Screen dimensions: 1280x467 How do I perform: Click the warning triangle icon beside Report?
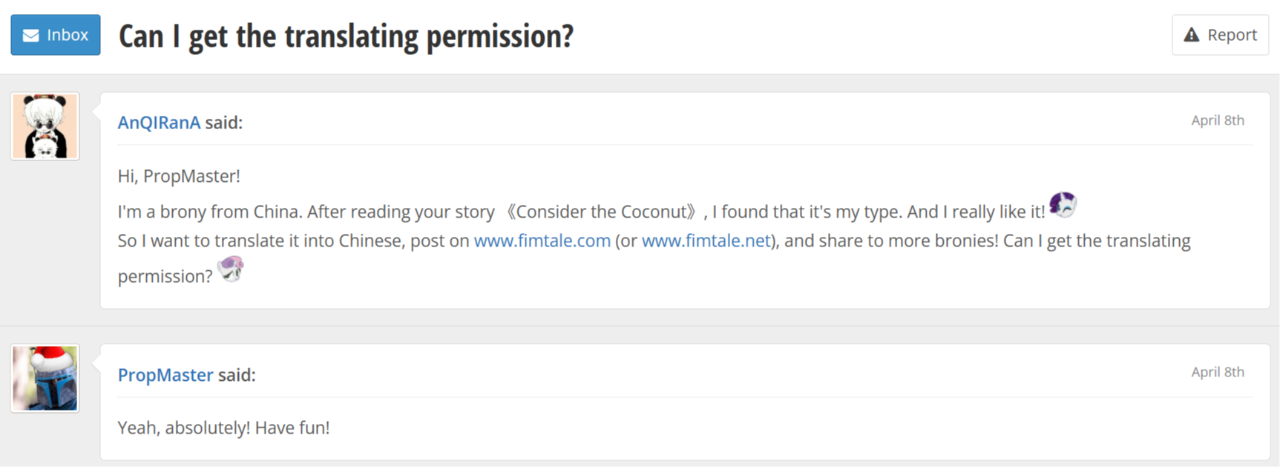1191,35
